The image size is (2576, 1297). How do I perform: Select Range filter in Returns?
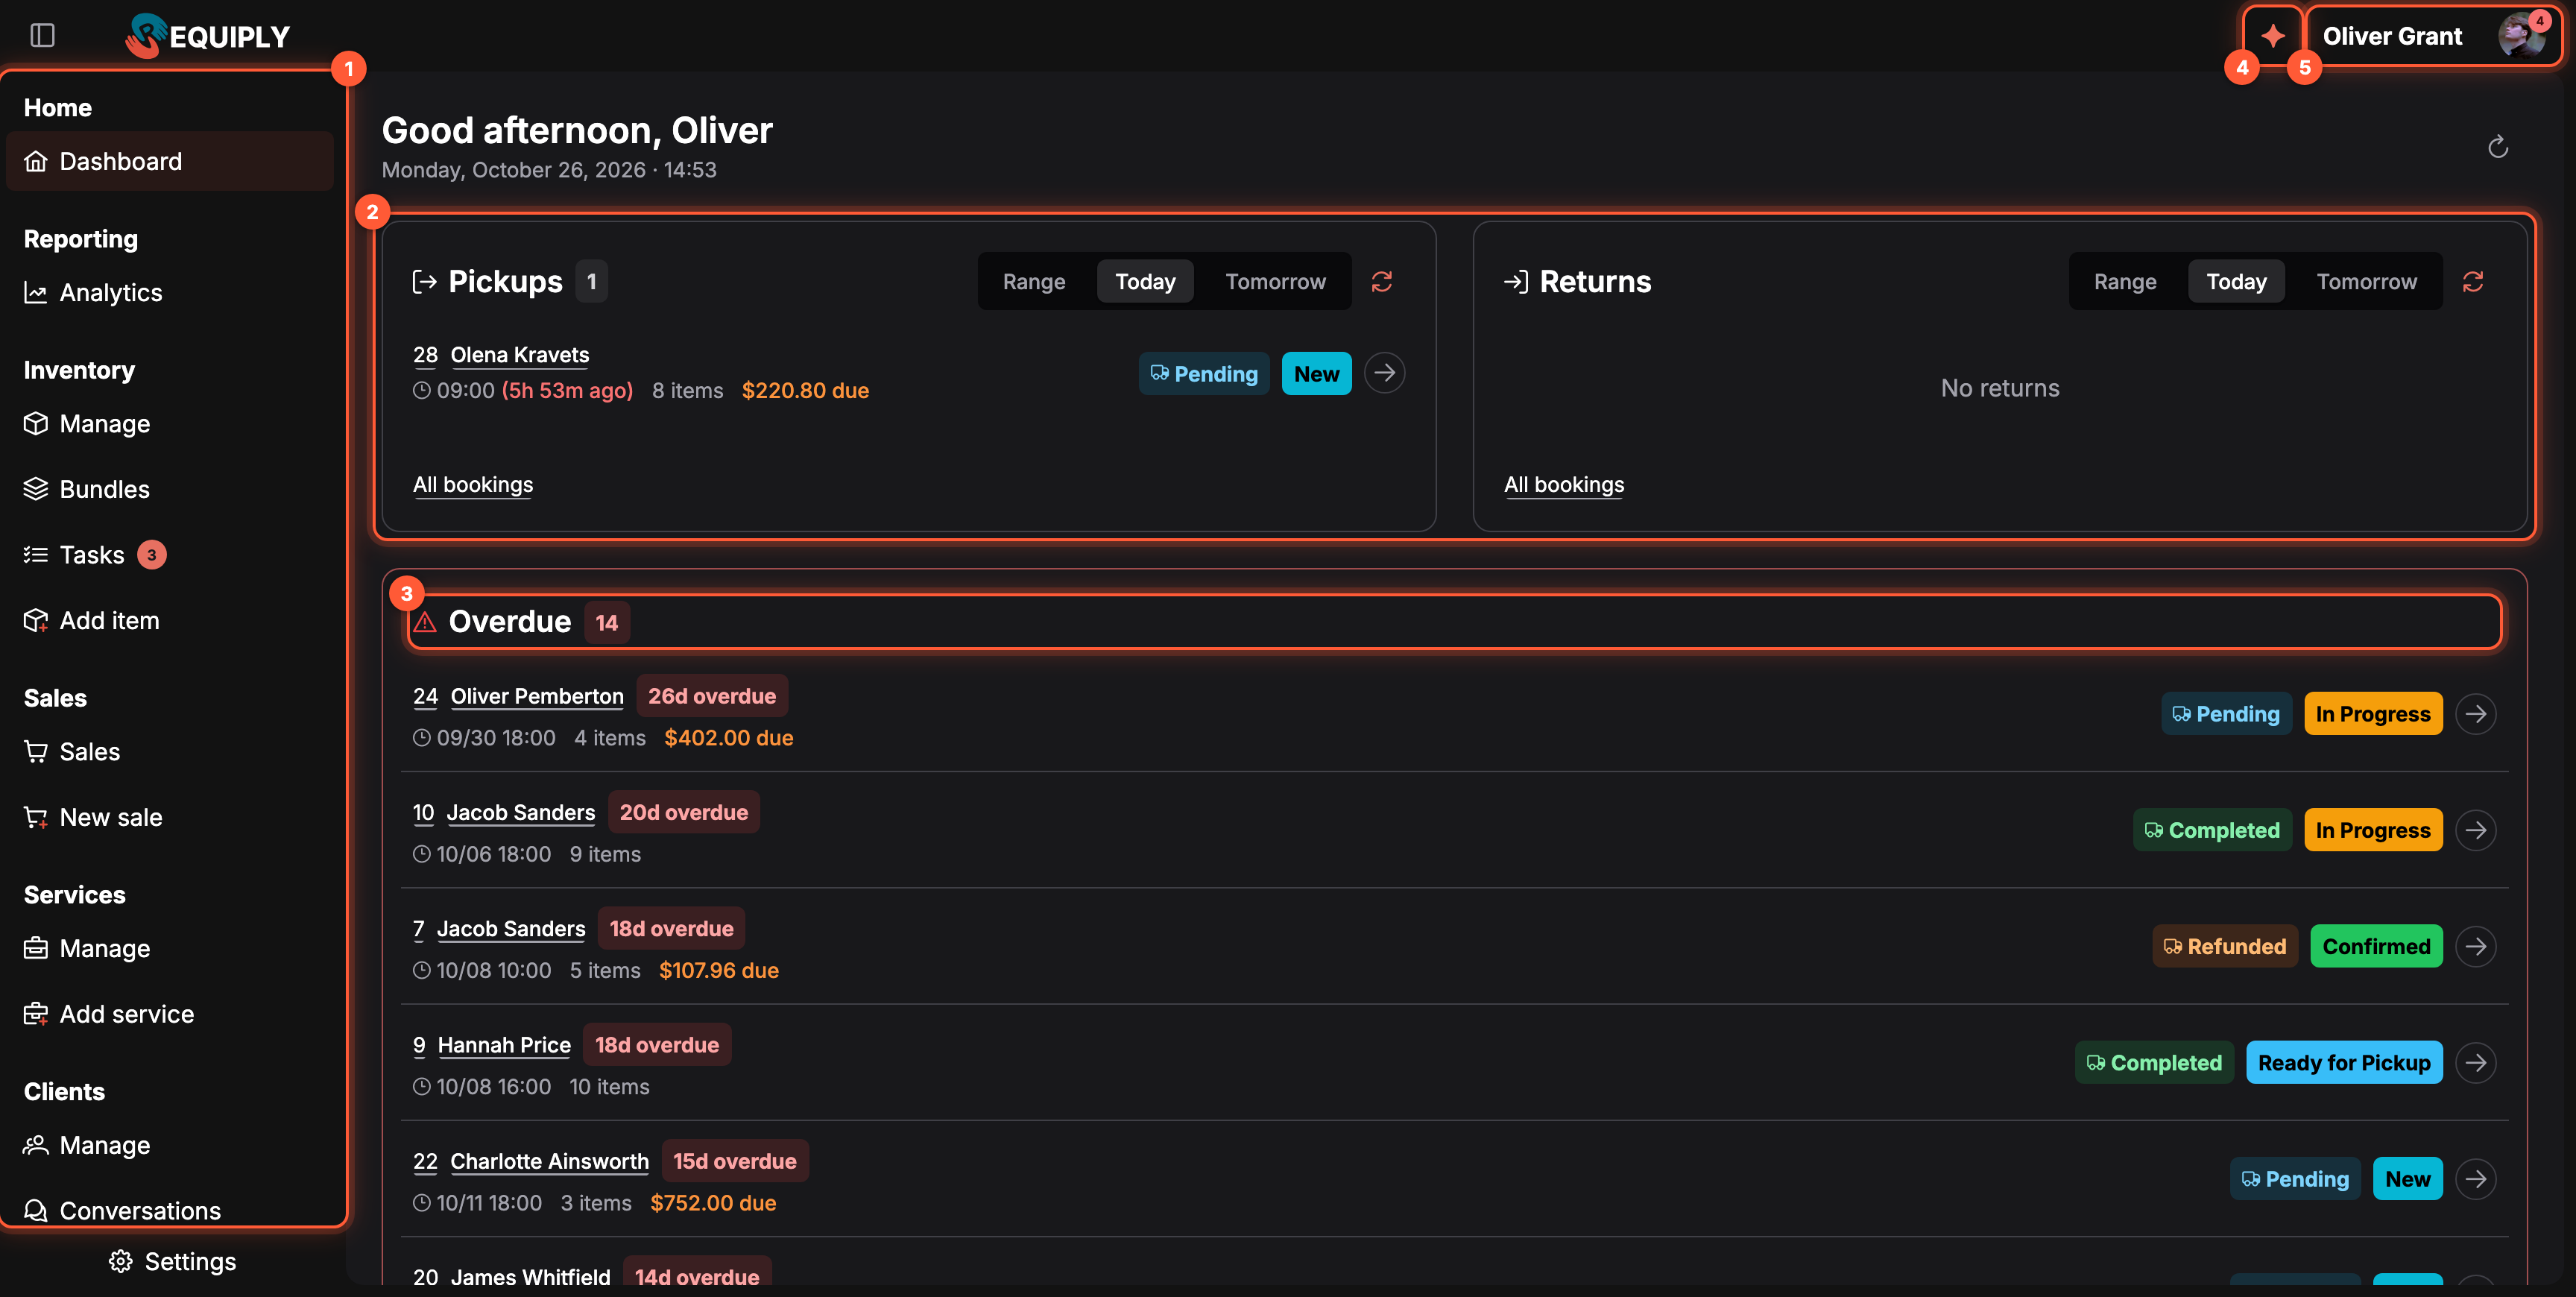pos(2125,282)
